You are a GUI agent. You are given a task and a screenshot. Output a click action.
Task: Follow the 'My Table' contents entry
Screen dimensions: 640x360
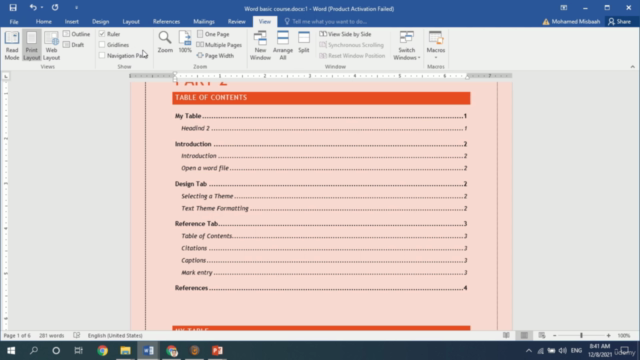click(321, 116)
